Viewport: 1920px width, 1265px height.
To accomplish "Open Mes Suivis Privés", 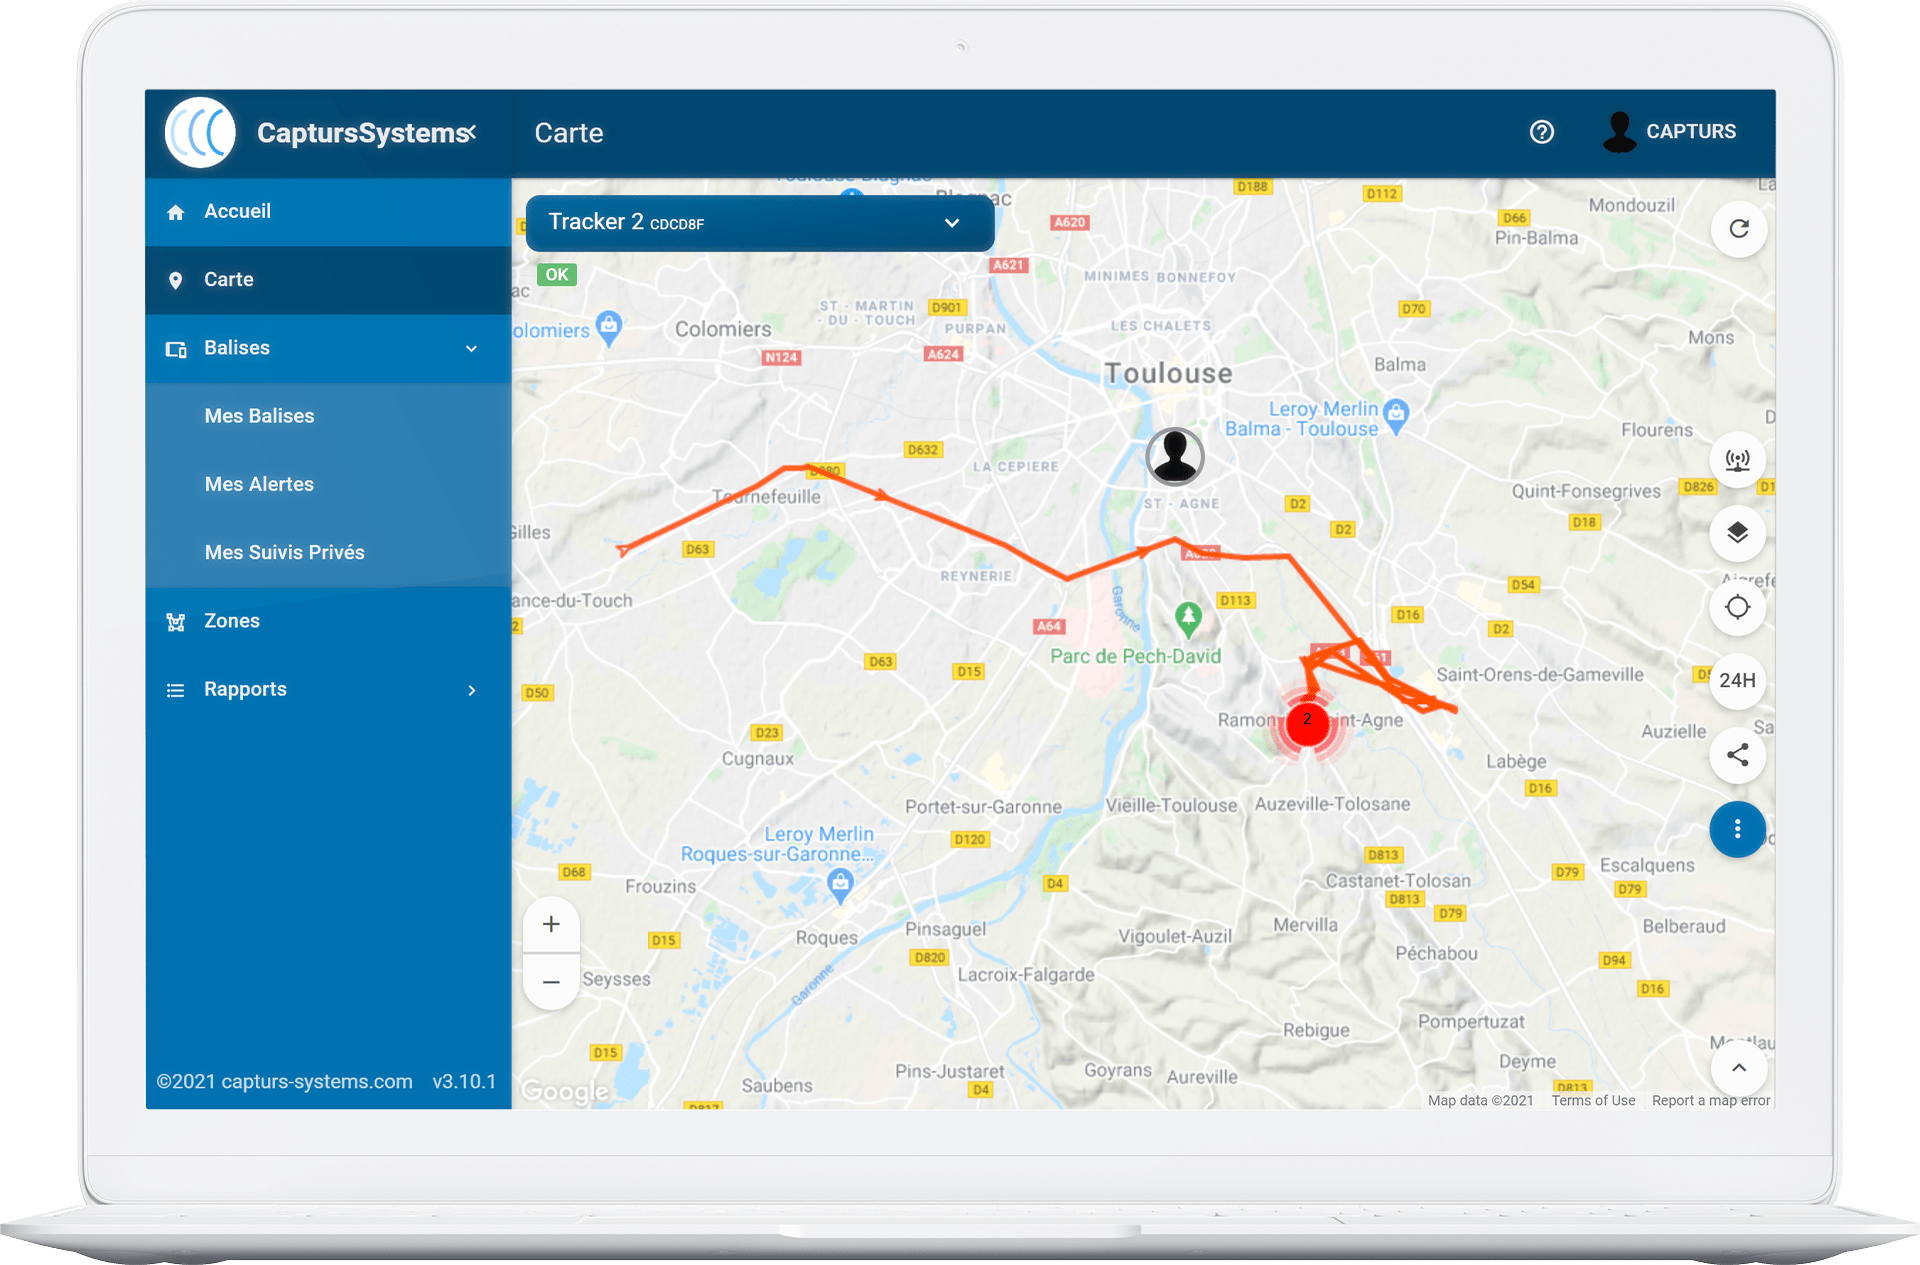I will click(284, 552).
